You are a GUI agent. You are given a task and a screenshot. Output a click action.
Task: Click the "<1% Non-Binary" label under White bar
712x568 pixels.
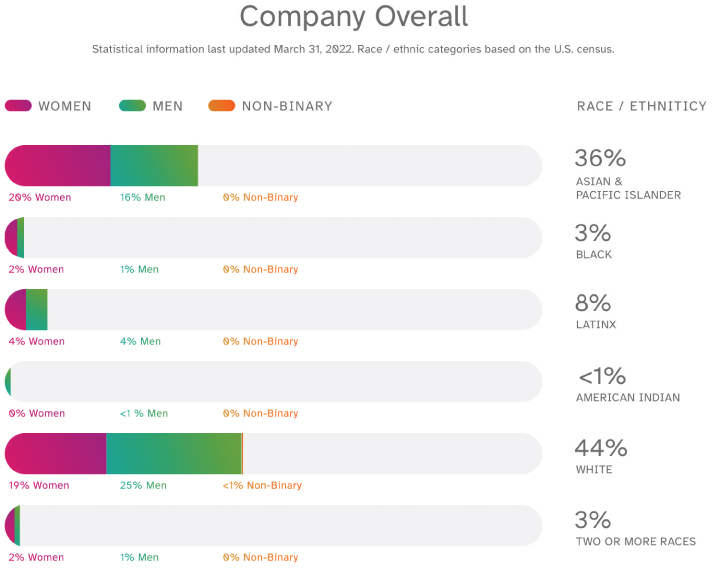click(262, 486)
